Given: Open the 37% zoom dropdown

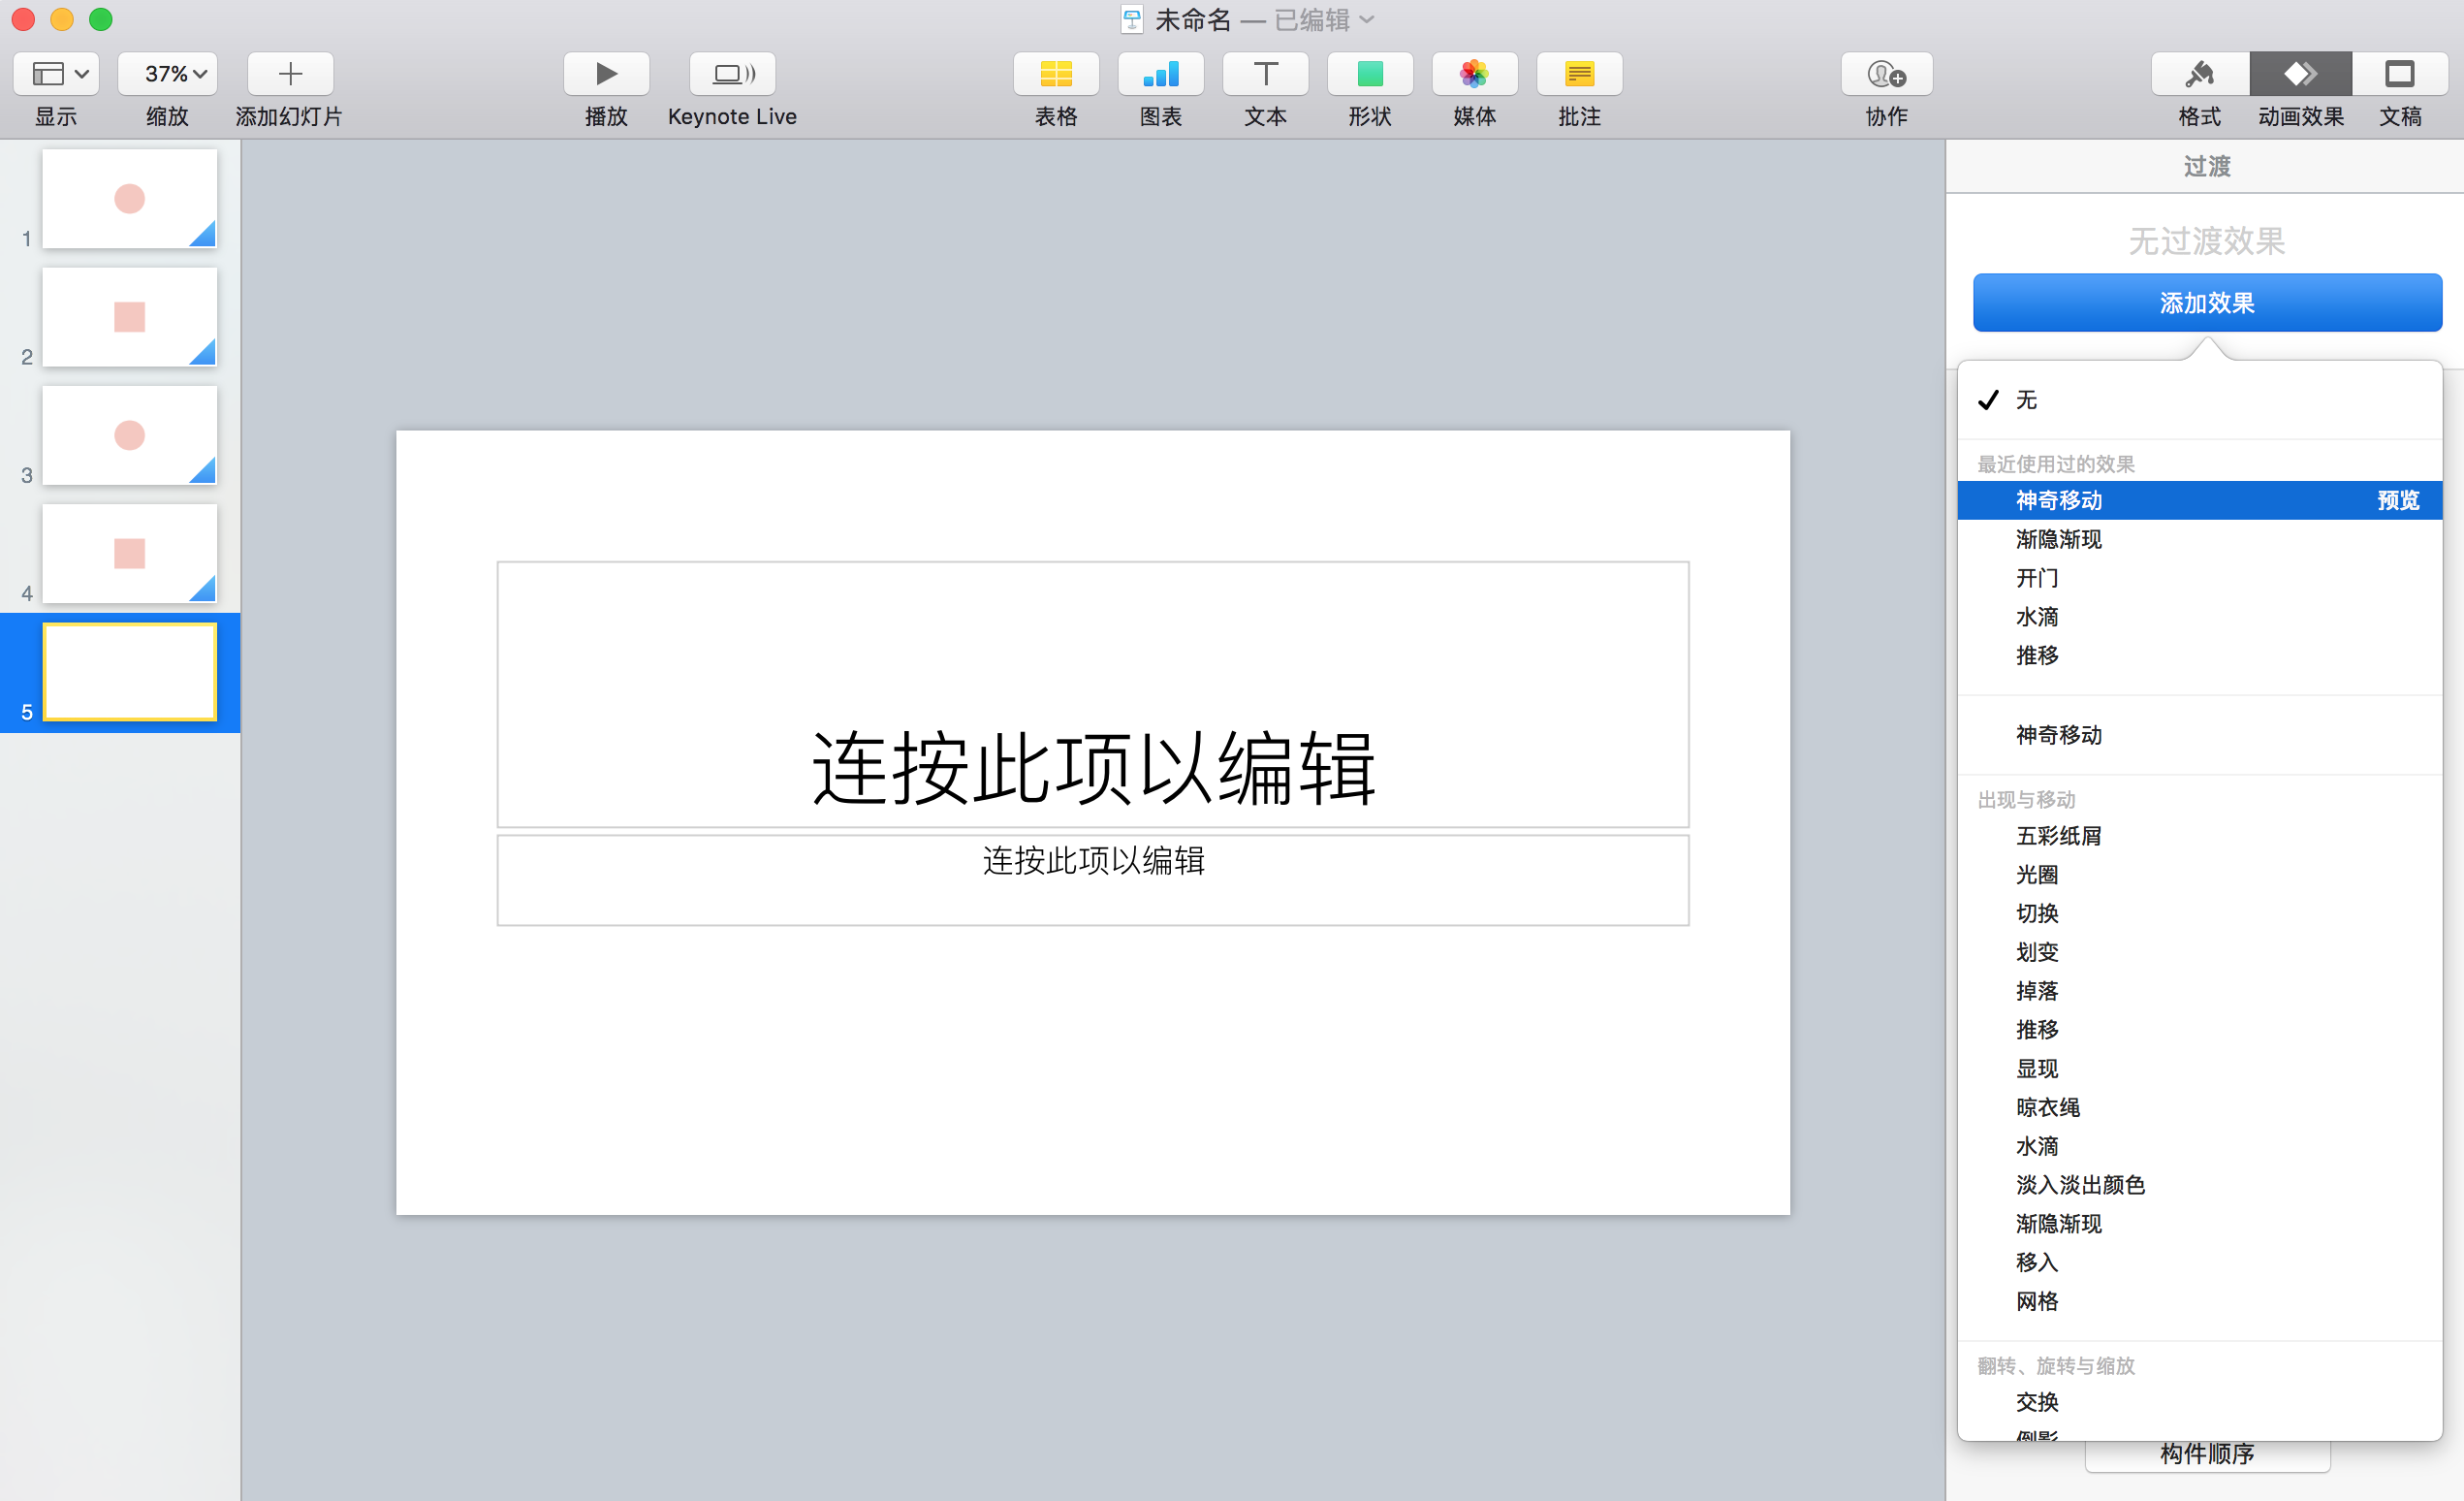Looking at the screenshot, I should coord(167,74).
